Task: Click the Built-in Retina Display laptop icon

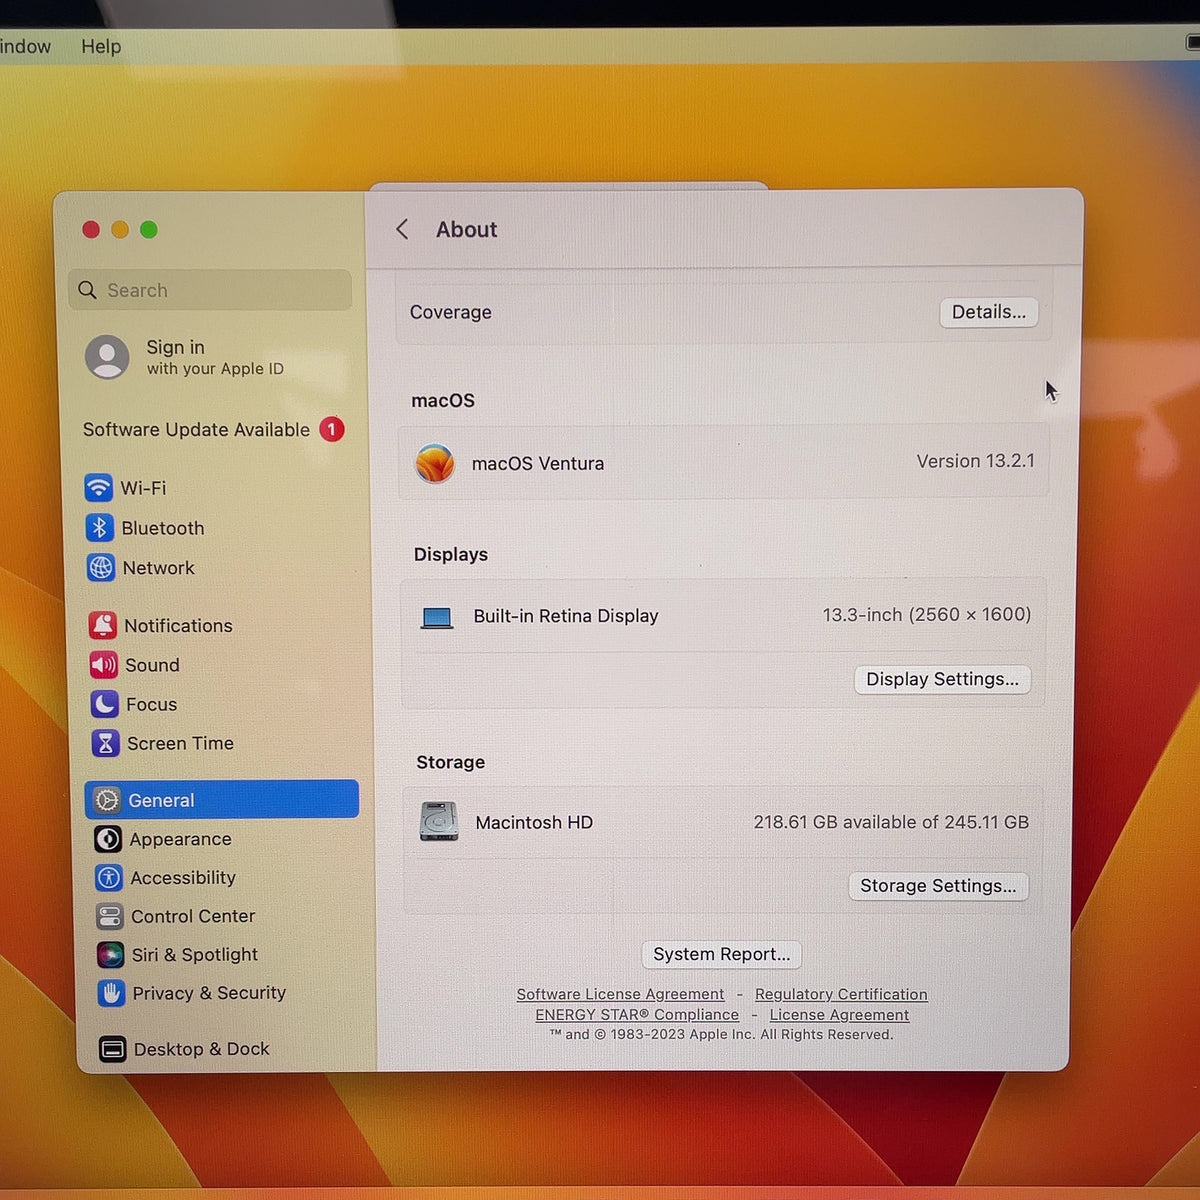Action: pos(437,617)
